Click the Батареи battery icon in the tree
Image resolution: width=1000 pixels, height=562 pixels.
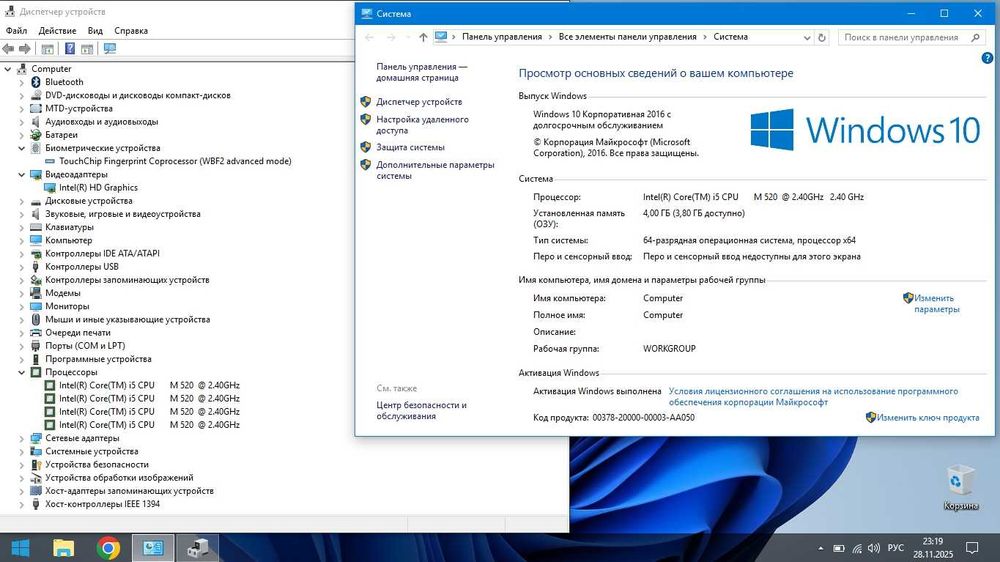coord(36,135)
